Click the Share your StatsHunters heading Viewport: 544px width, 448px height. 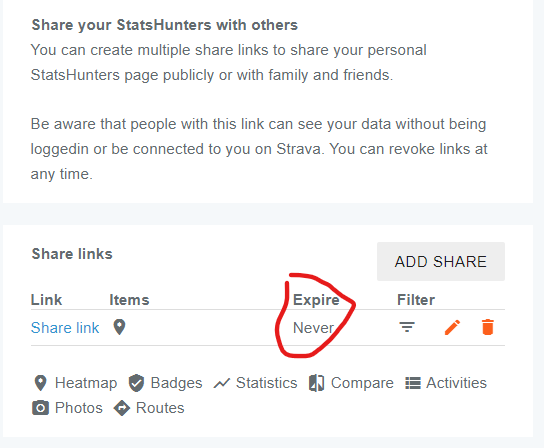click(x=165, y=25)
